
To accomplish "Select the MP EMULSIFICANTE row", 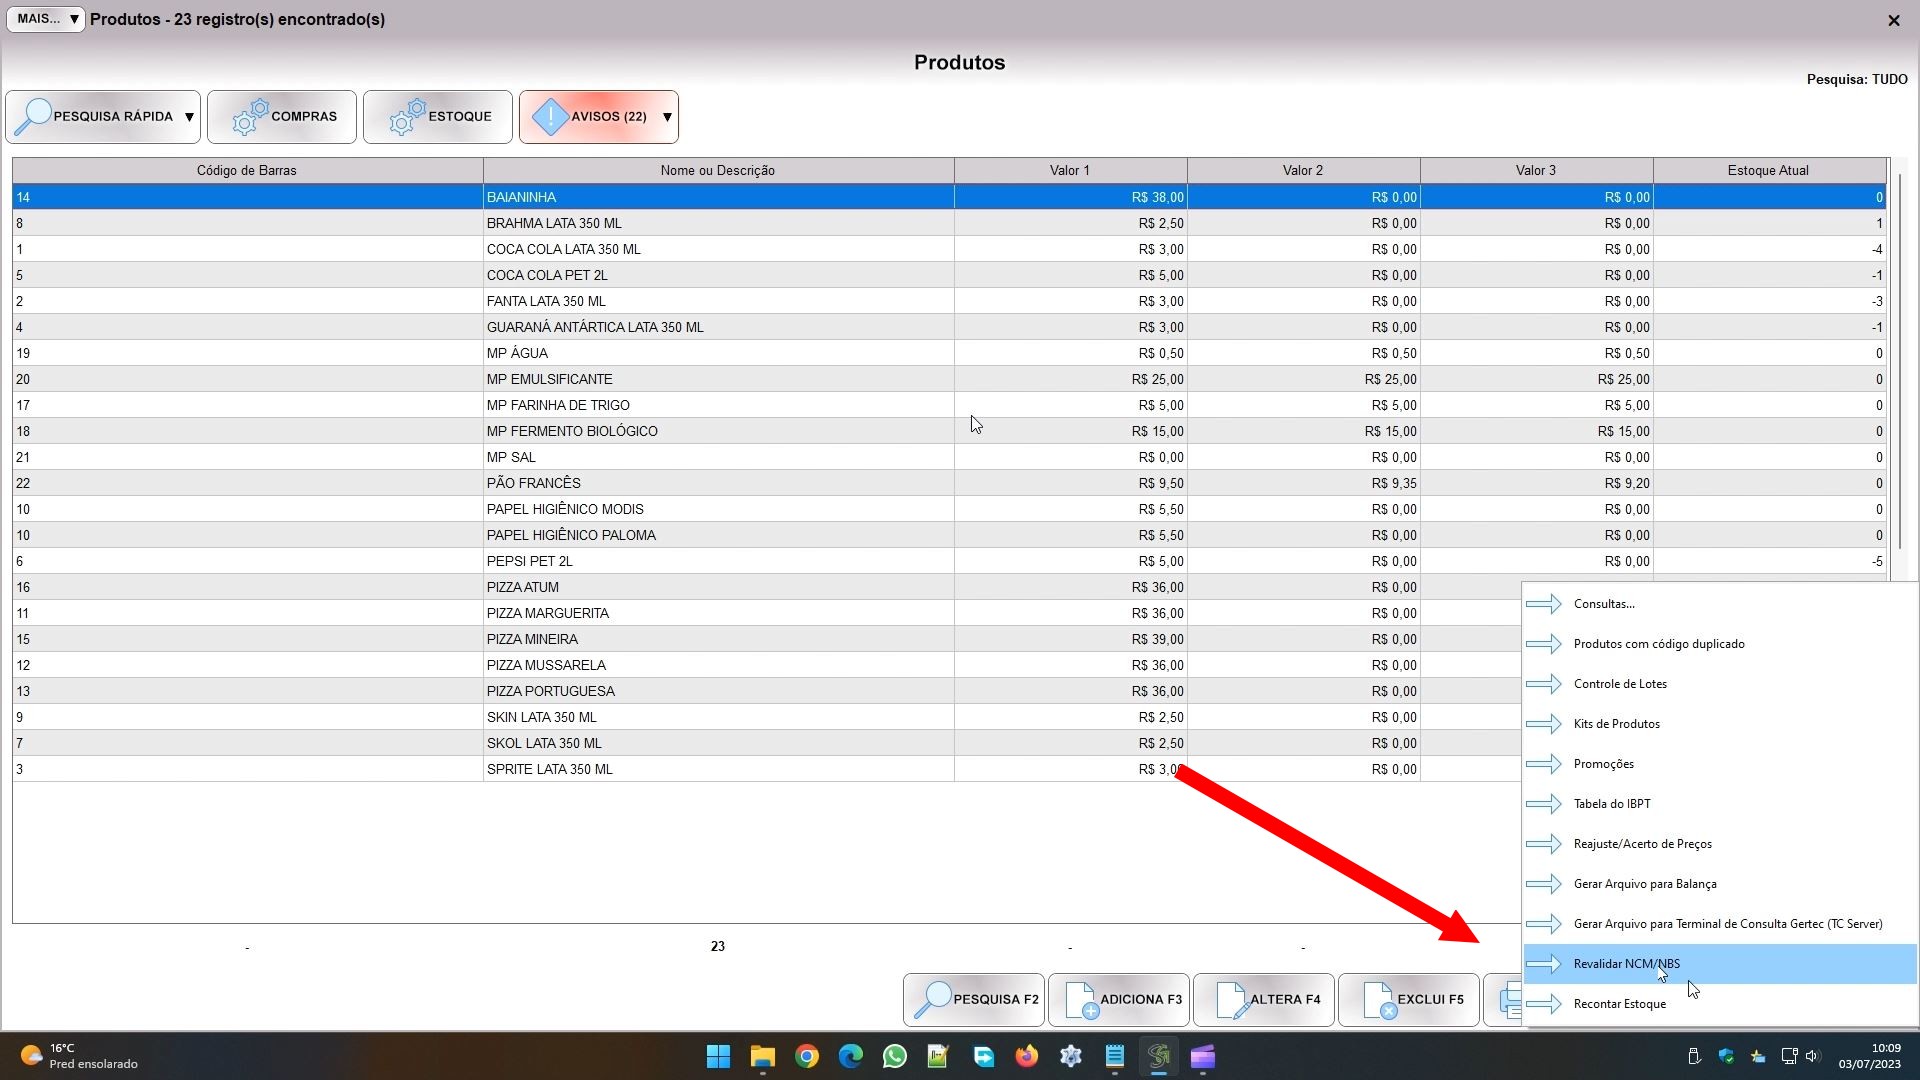I will tap(949, 379).
